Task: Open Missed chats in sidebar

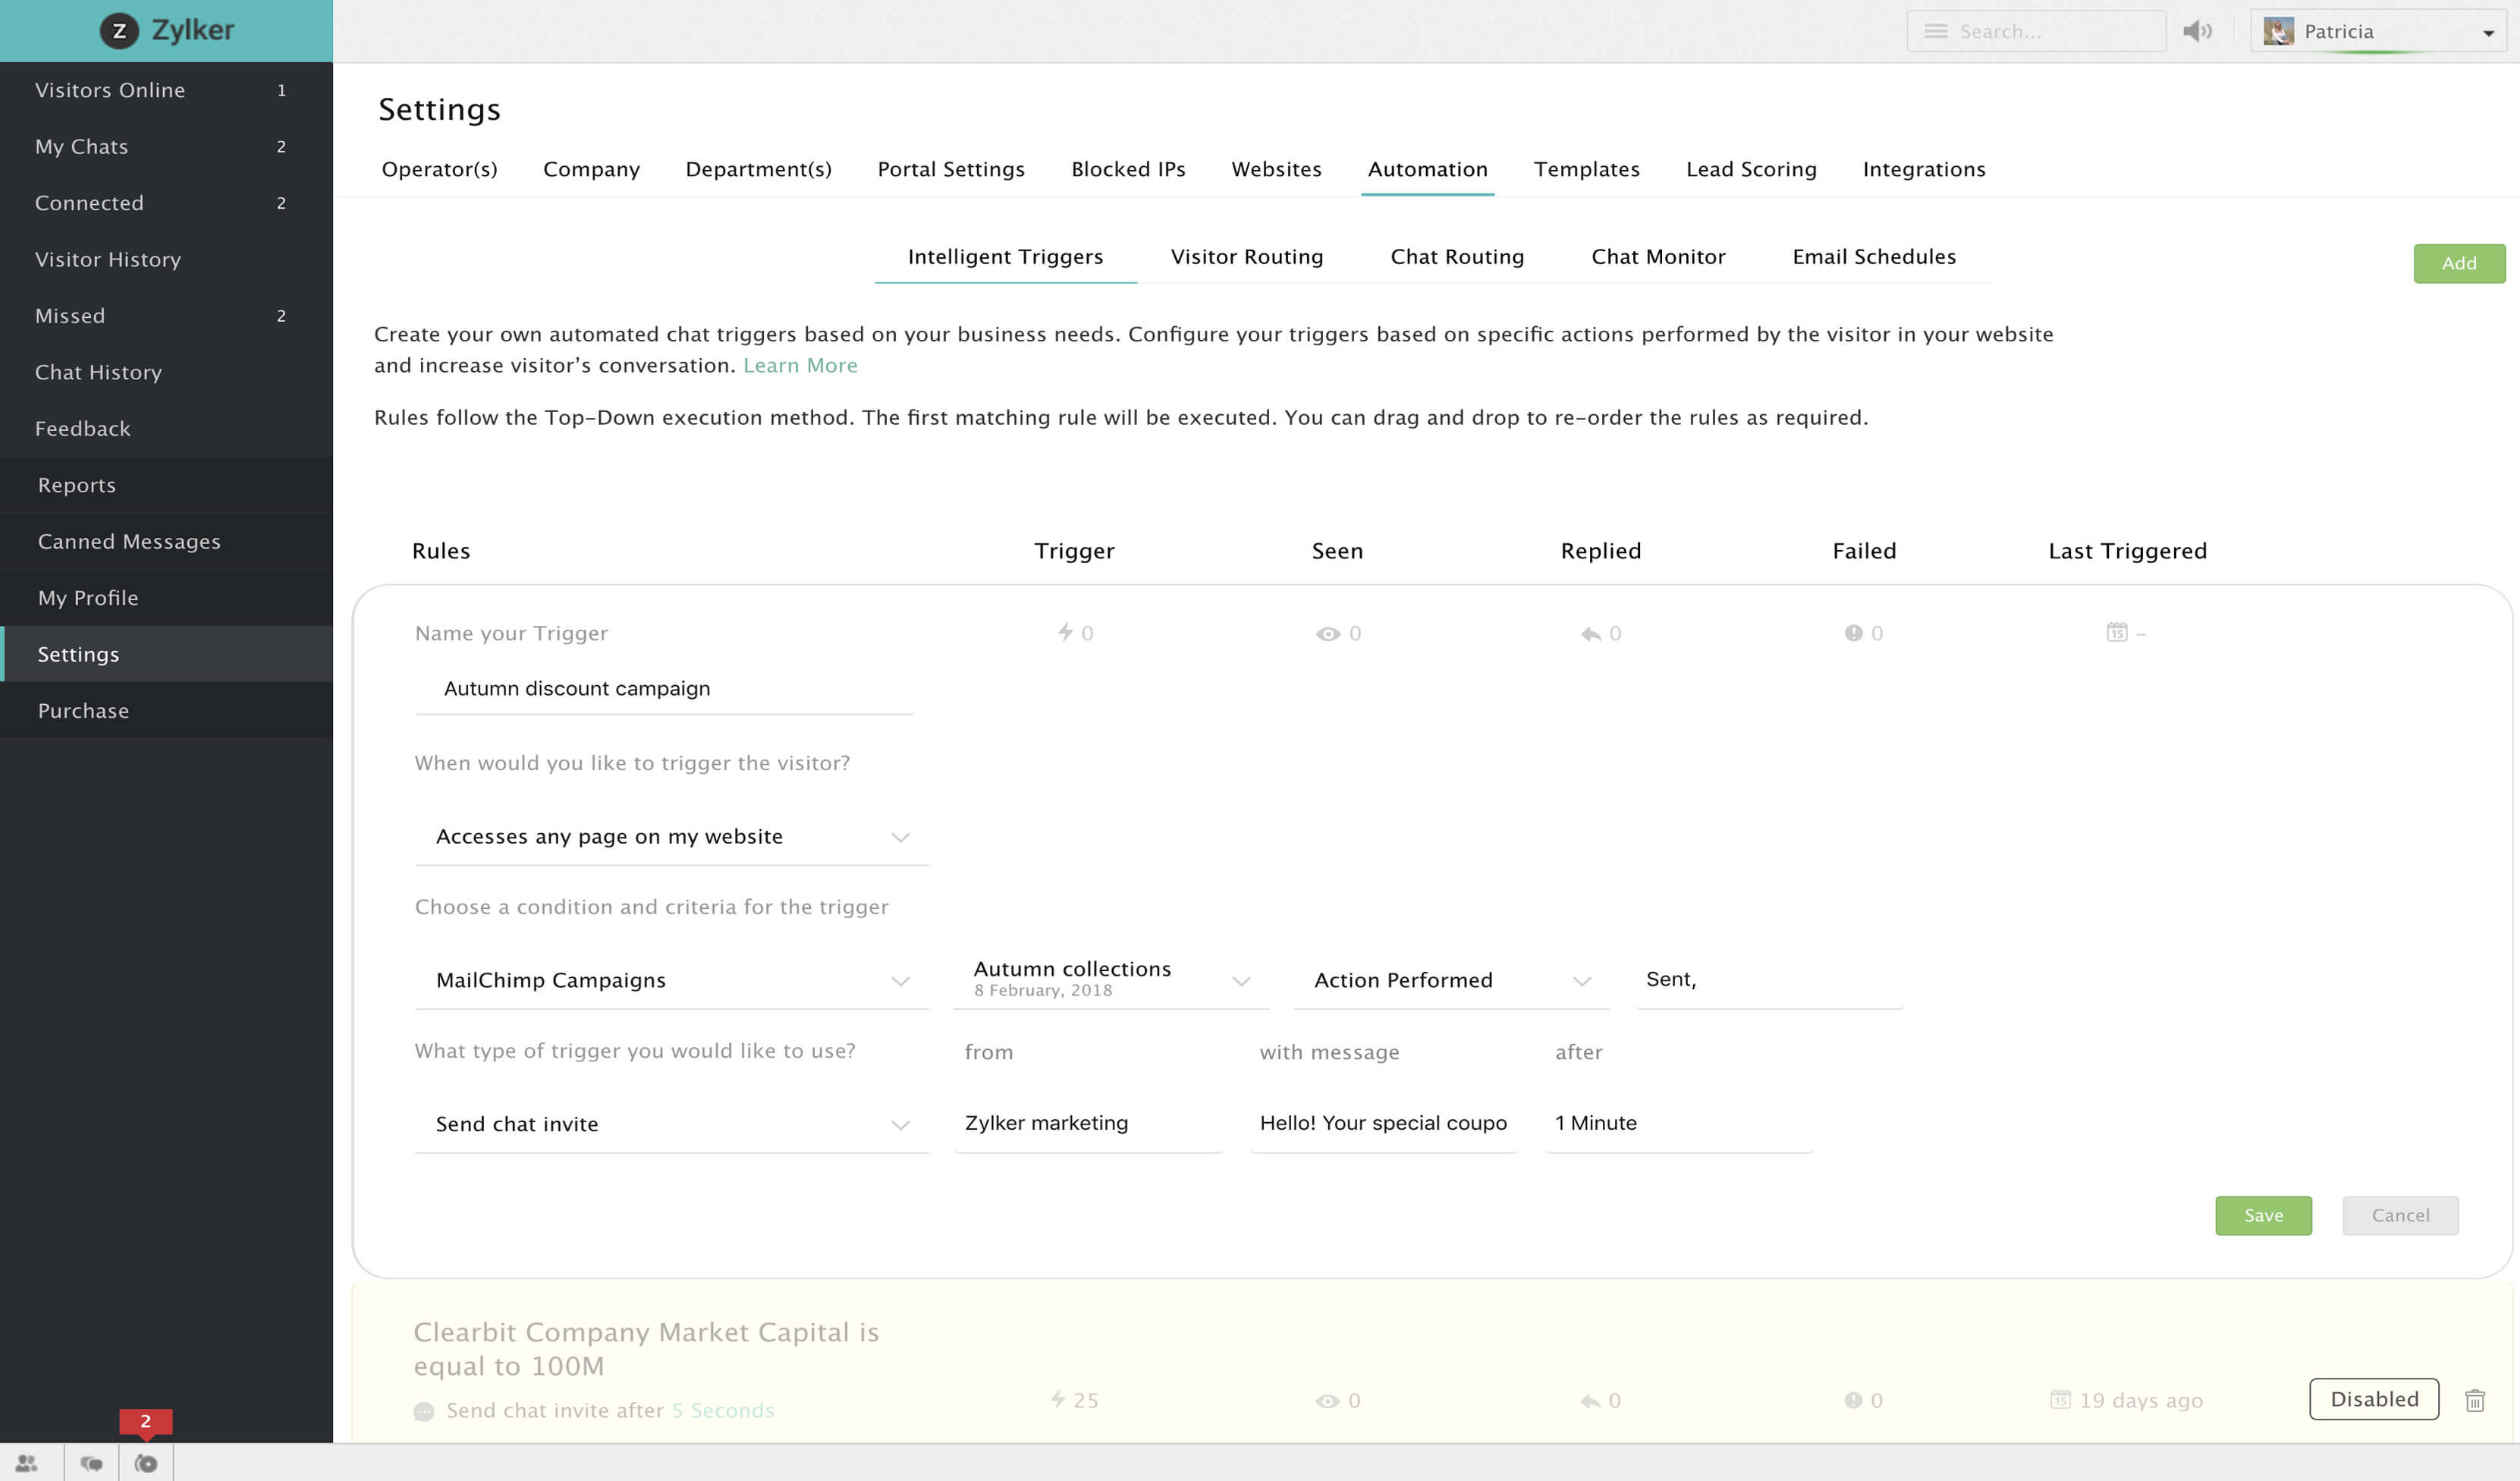Action: pyautogui.click(x=166, y=316)
